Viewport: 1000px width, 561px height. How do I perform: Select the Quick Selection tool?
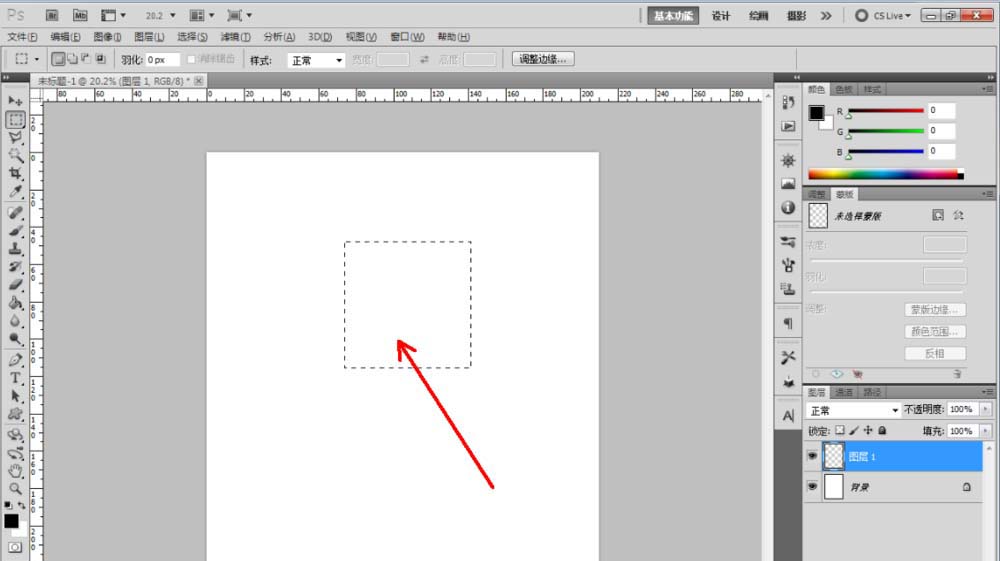15,155
